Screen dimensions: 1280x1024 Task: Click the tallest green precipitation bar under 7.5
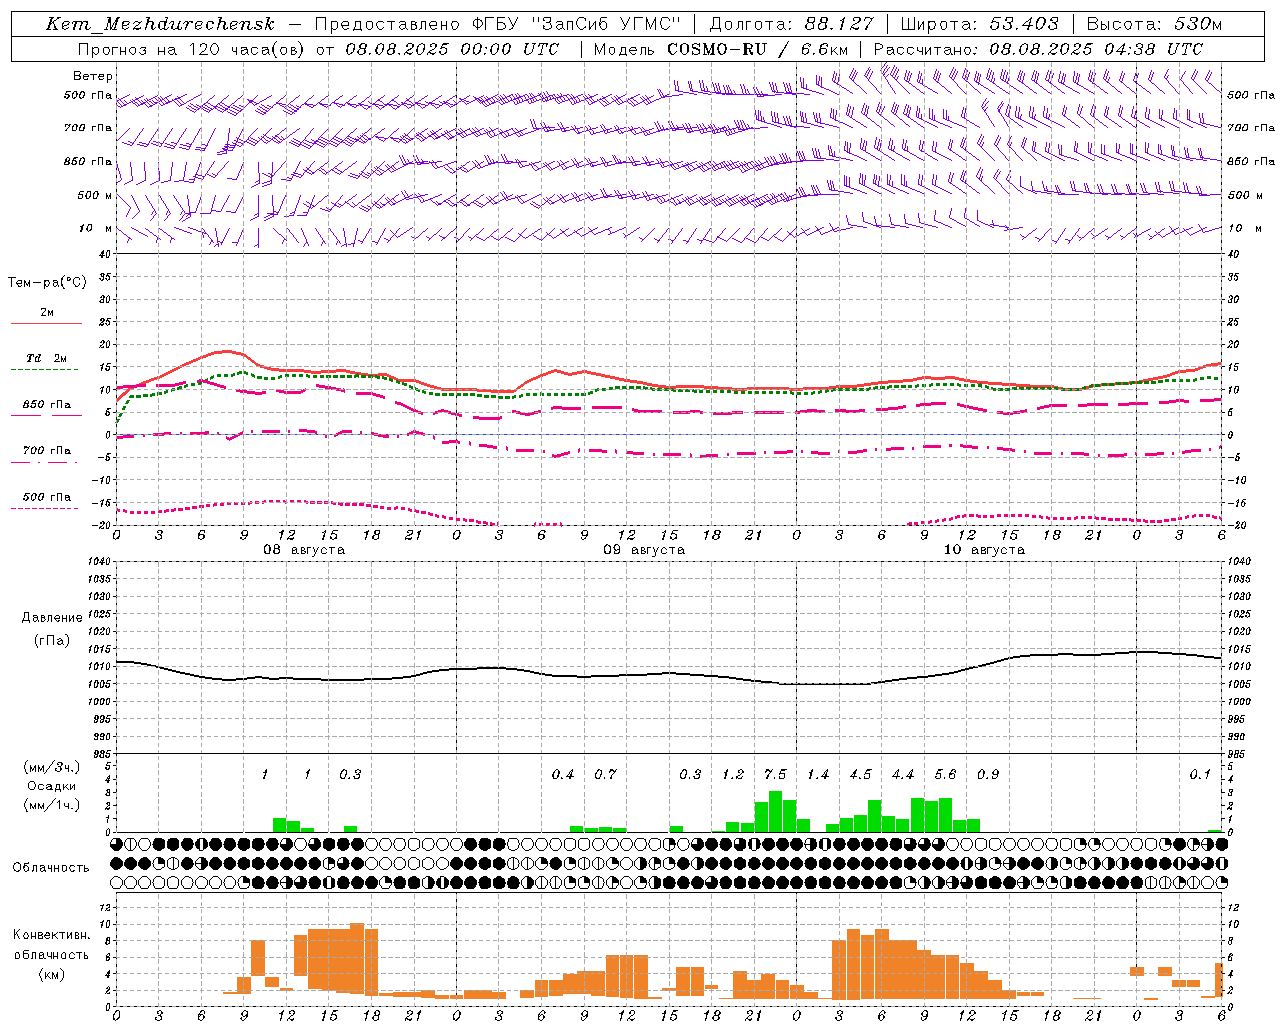tap(775, 812)
